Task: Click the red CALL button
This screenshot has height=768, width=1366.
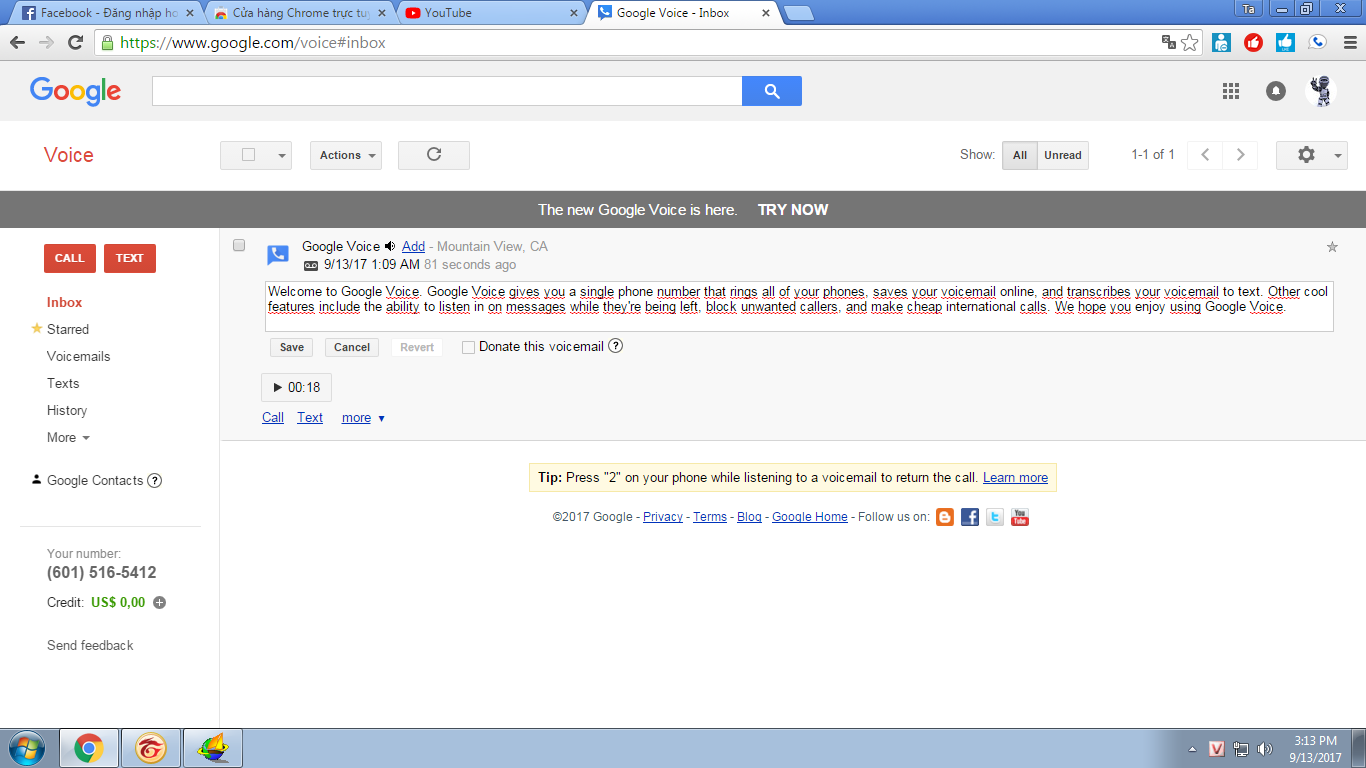Action: point(70,258)
